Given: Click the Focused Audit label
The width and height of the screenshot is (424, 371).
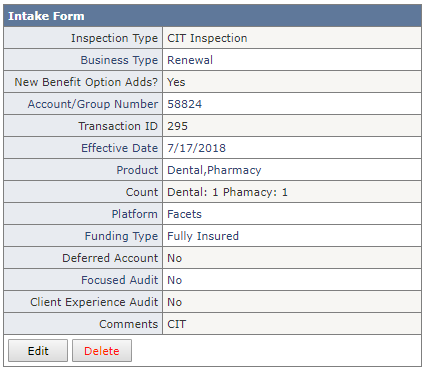Looking at the screenshot, I should click(x=119, y=280).
